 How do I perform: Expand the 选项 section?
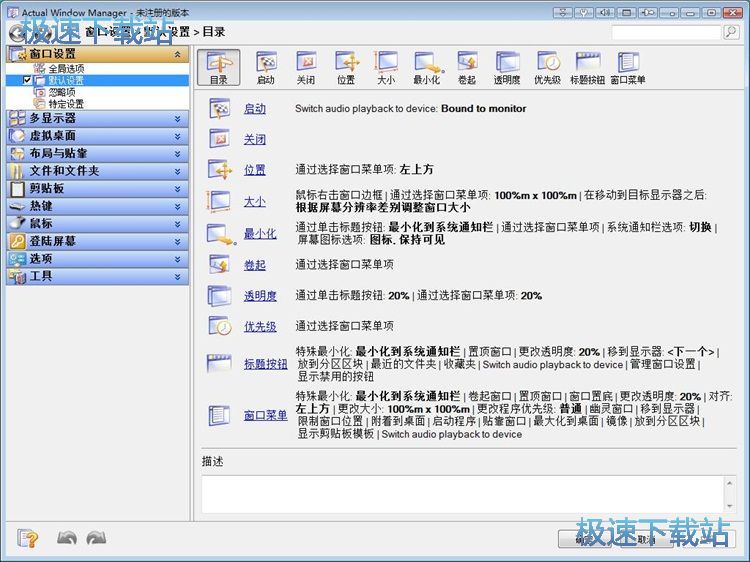click(x=178, y=259)
